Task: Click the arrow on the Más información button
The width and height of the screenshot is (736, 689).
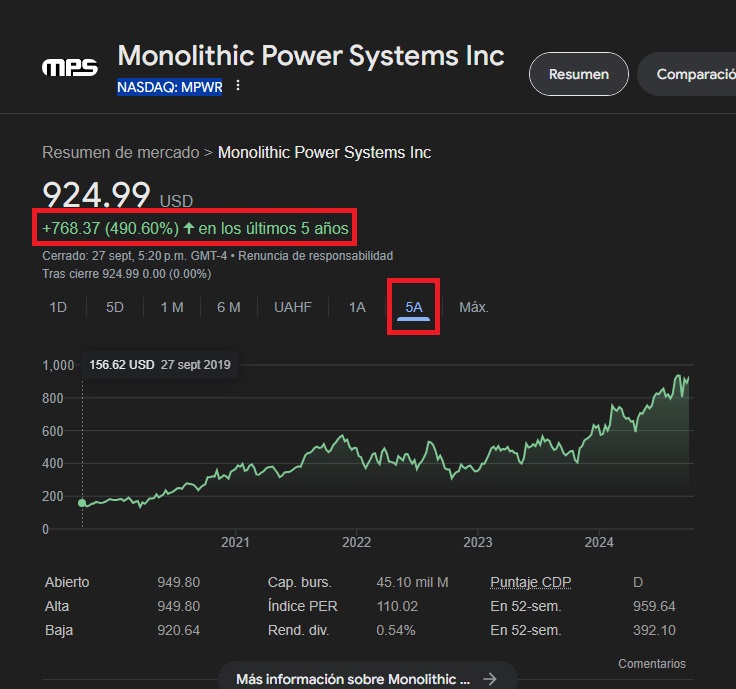Action: [x=490, y=679]
